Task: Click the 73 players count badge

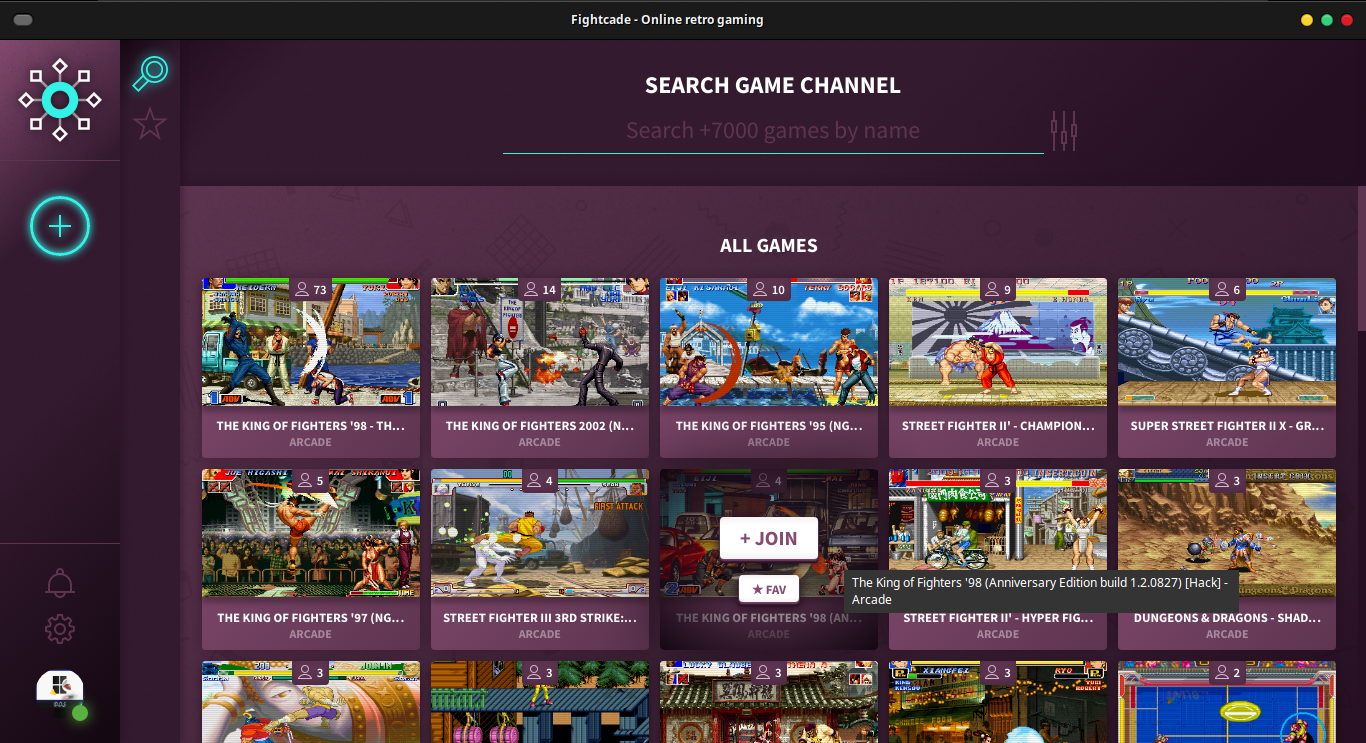Action: [x=311, y=290]
